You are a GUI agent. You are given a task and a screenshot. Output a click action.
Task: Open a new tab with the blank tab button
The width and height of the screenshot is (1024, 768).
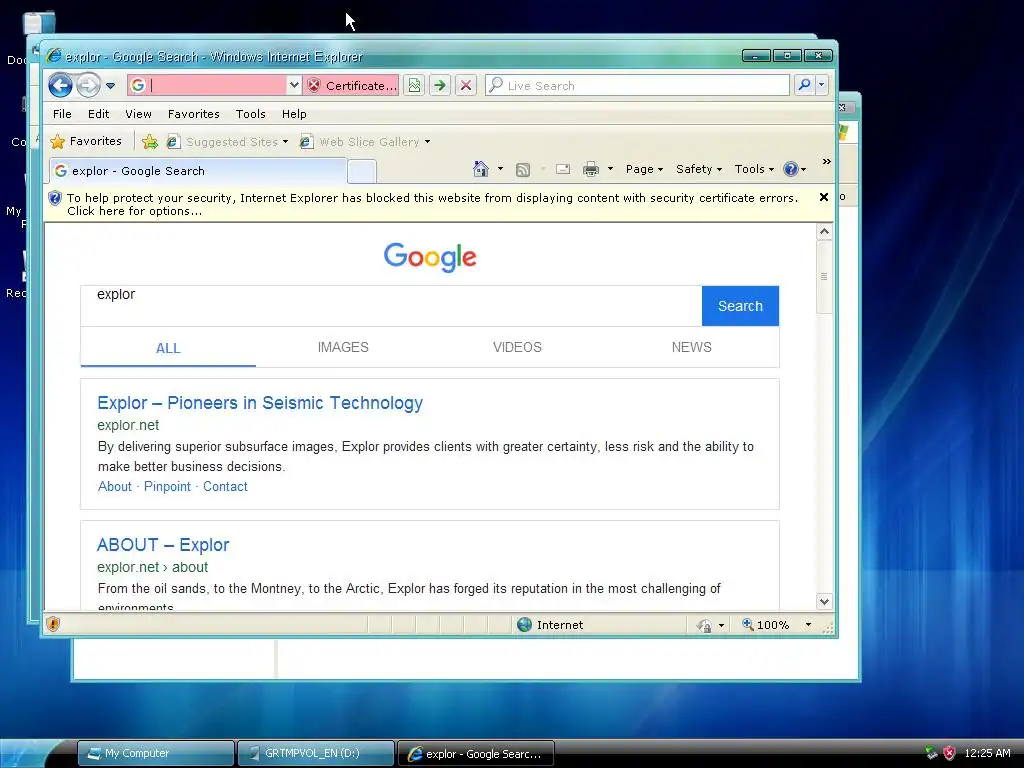361,172
